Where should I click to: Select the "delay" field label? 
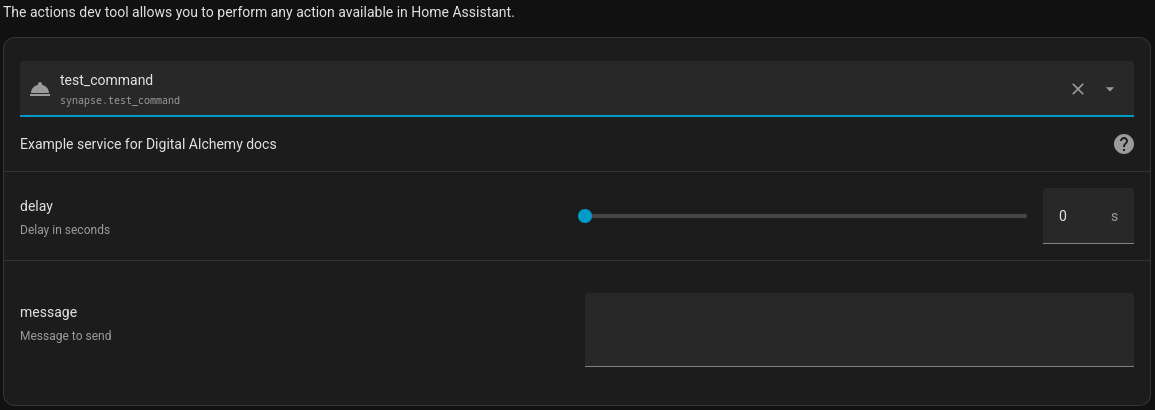[x=36, y=206]
